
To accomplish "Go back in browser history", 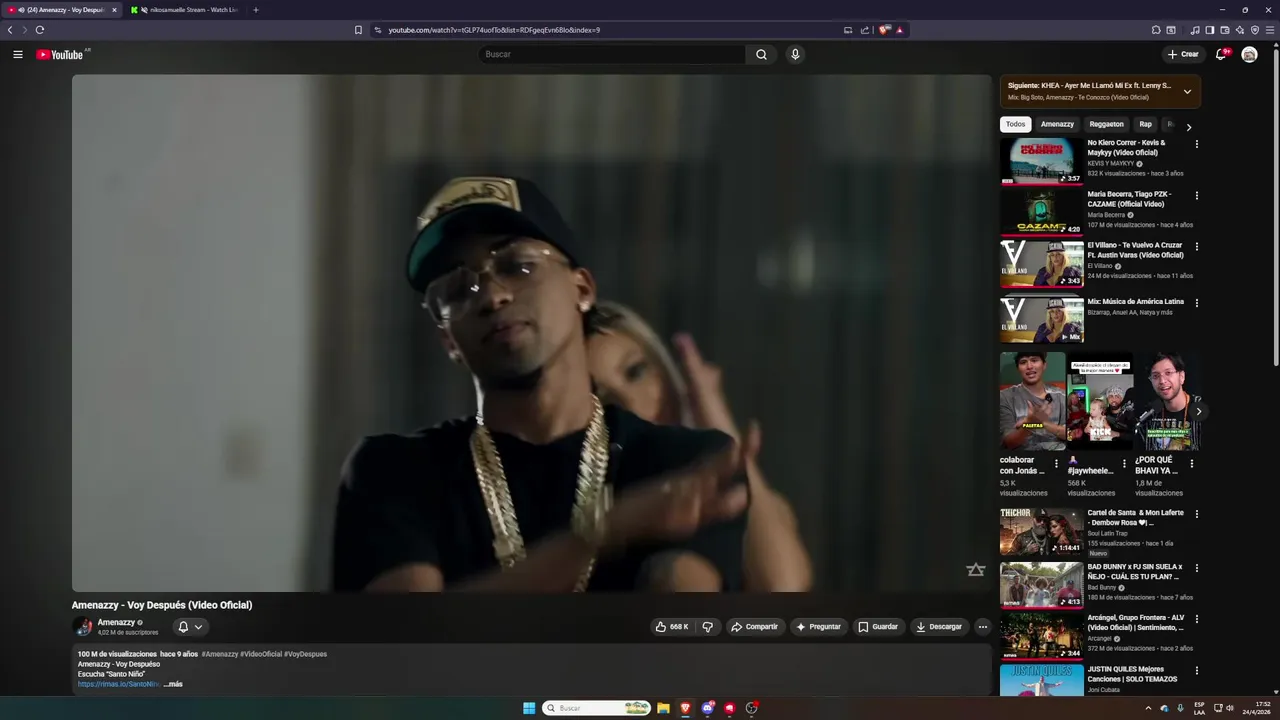I will [10, 30].
